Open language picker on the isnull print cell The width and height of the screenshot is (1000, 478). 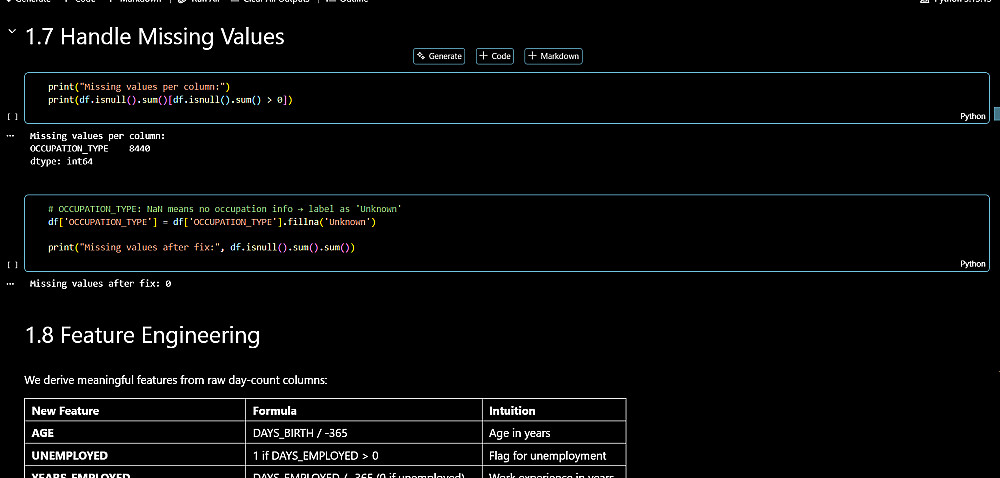click(972, 116)
